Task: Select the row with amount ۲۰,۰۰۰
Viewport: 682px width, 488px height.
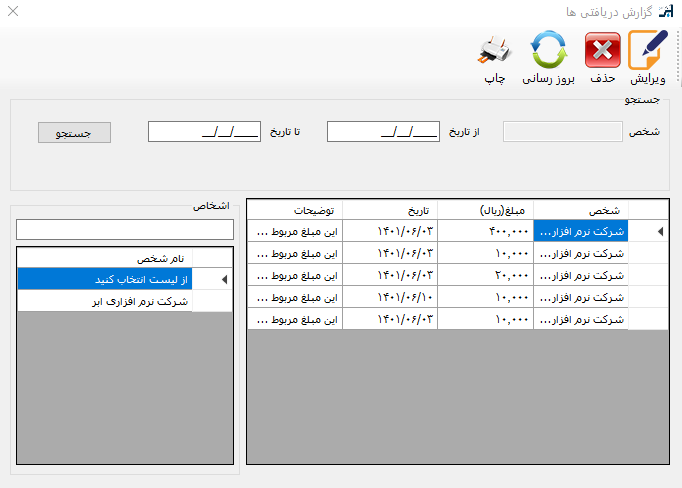Action: coord(487,275)
